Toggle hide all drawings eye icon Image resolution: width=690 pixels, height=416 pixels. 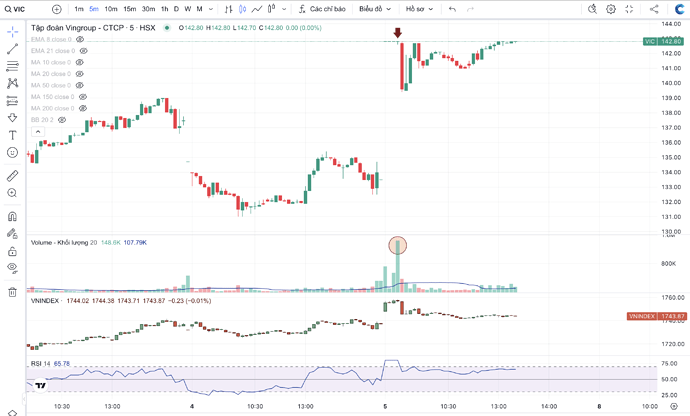point(12,268)
